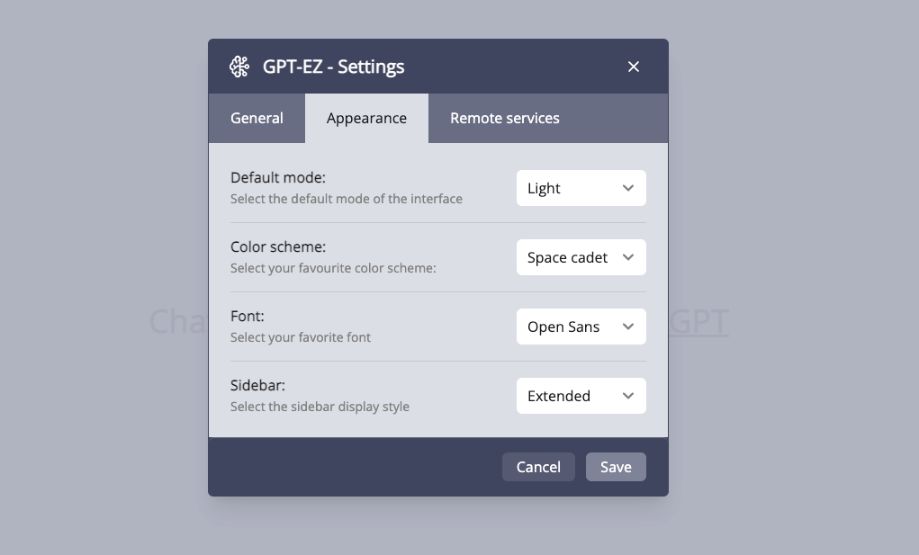
Task: Click the GPT-EZ brain logo icon
Action: (x=239, y=67)
